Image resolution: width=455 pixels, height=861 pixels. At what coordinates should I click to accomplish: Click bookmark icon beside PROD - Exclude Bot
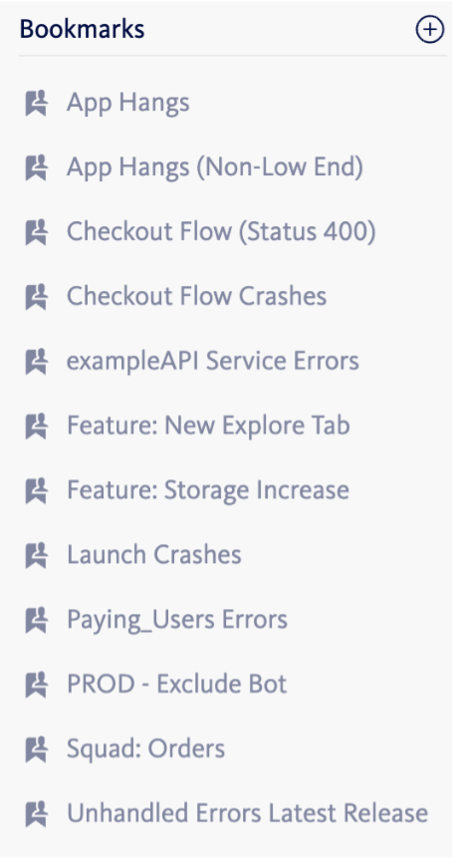pos(36,685)
